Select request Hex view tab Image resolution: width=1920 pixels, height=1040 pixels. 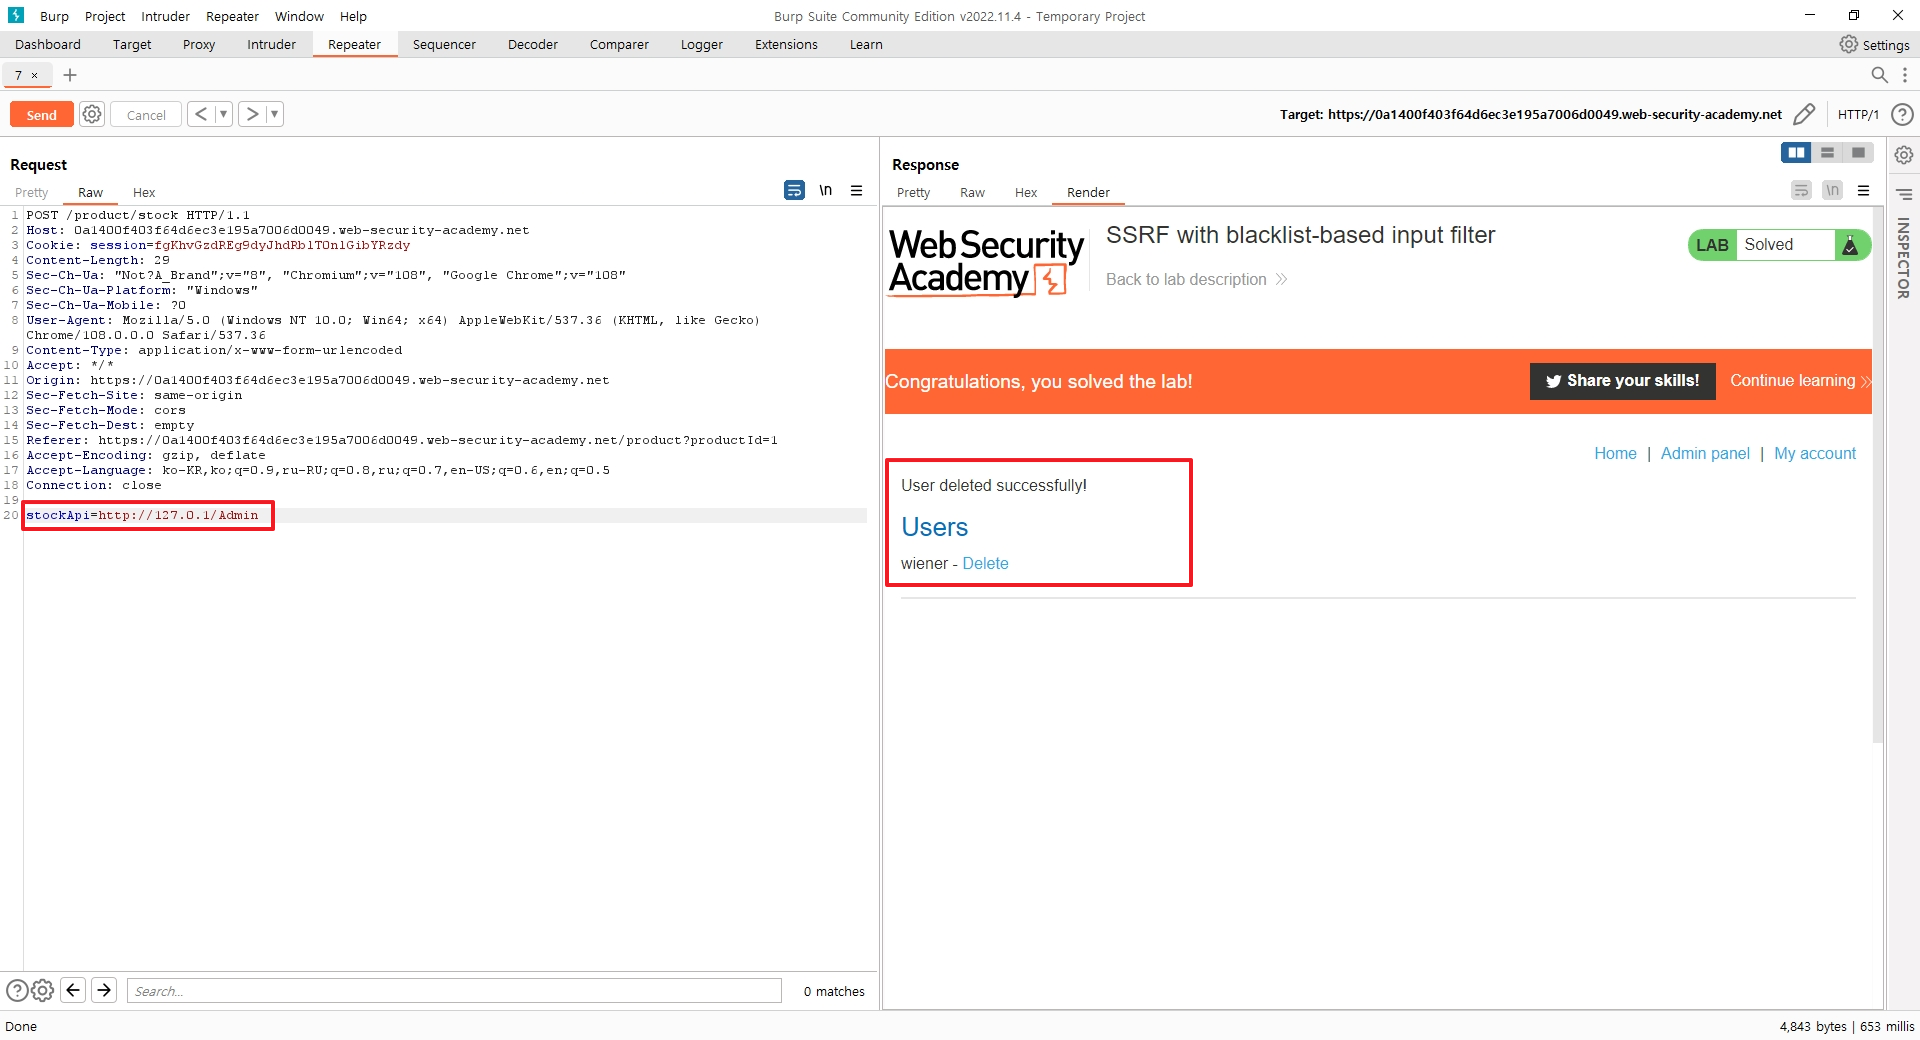pyautogui.click(x=144, y=192)
